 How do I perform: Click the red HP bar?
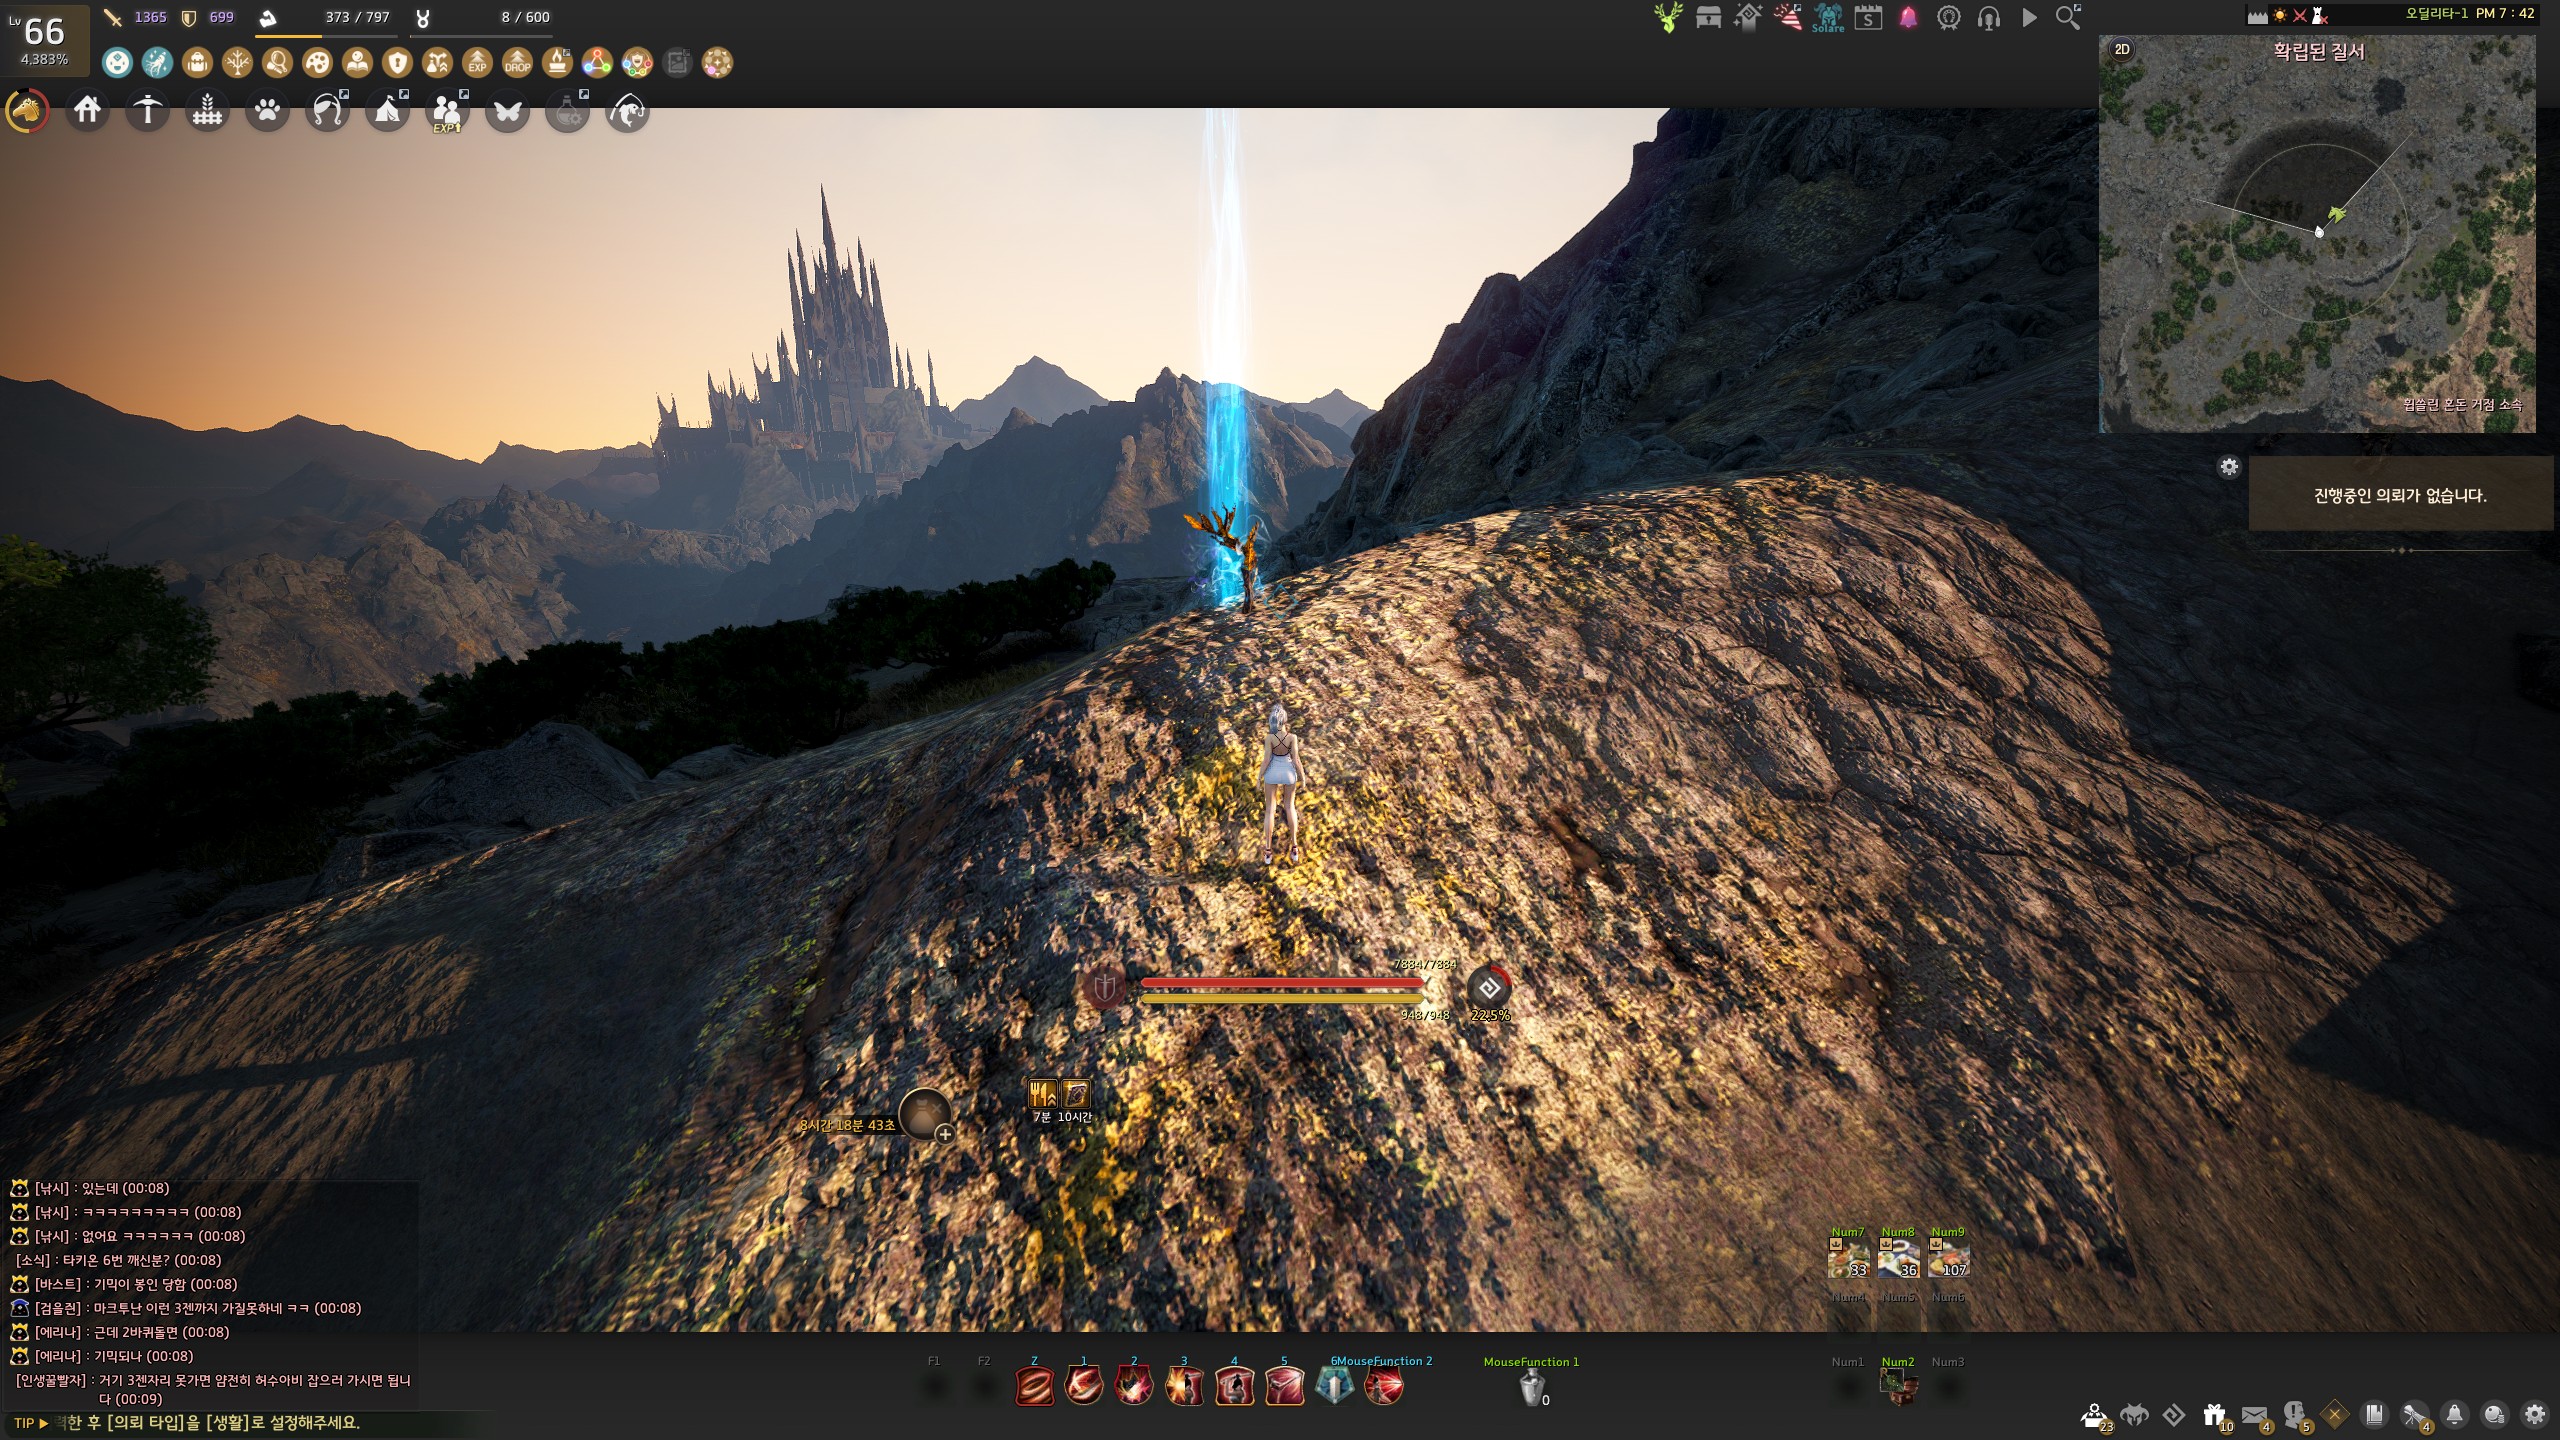1282,983
